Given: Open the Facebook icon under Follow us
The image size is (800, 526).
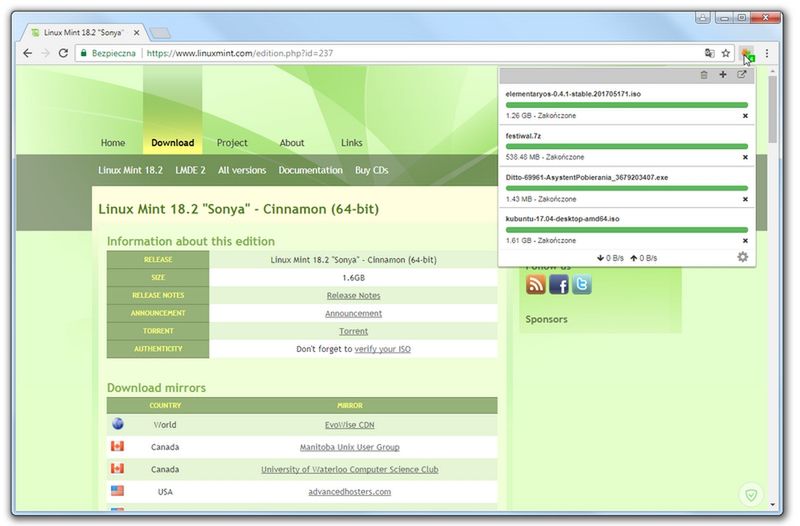Looking at the screenshot, I should [x=559, y=284].
